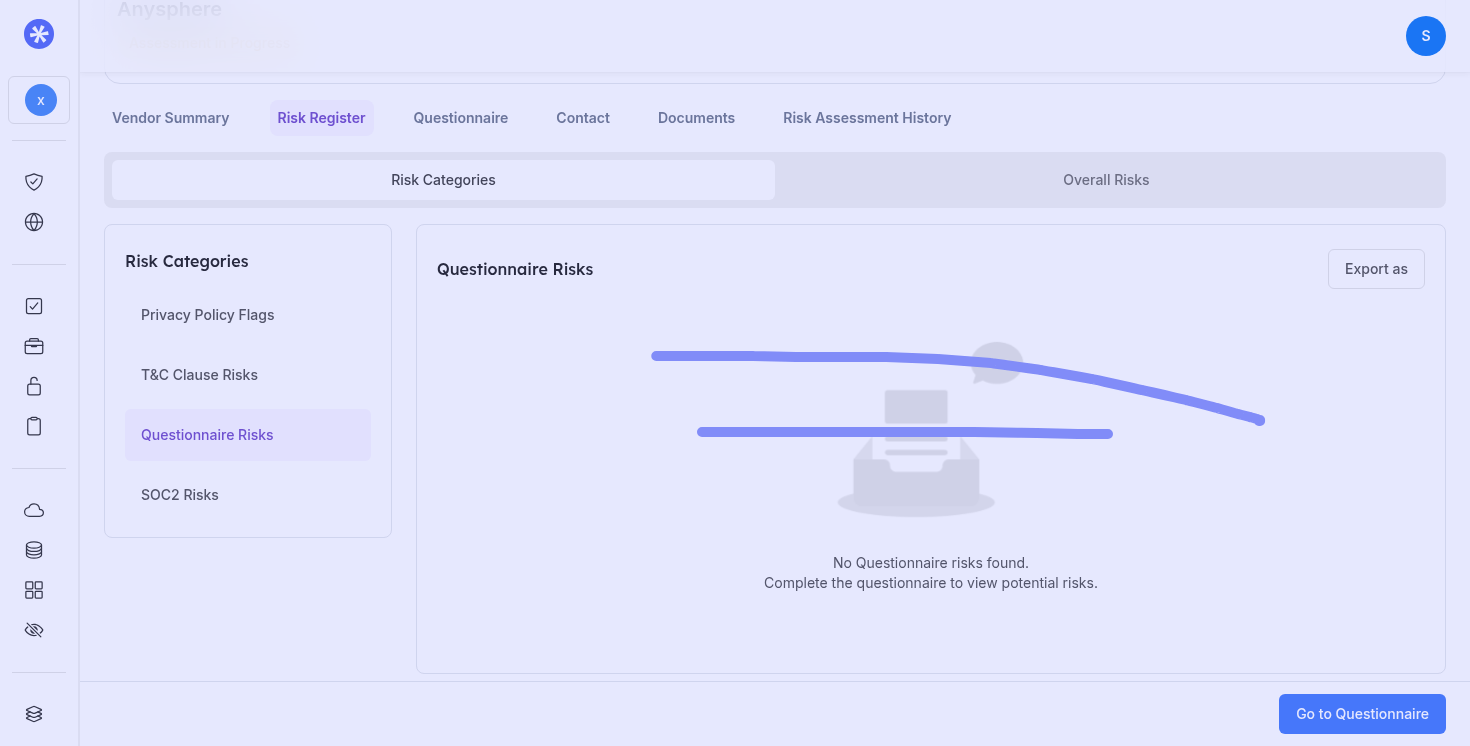
Task: Click the globe icon in sidebar
Action: coord(34,222)
